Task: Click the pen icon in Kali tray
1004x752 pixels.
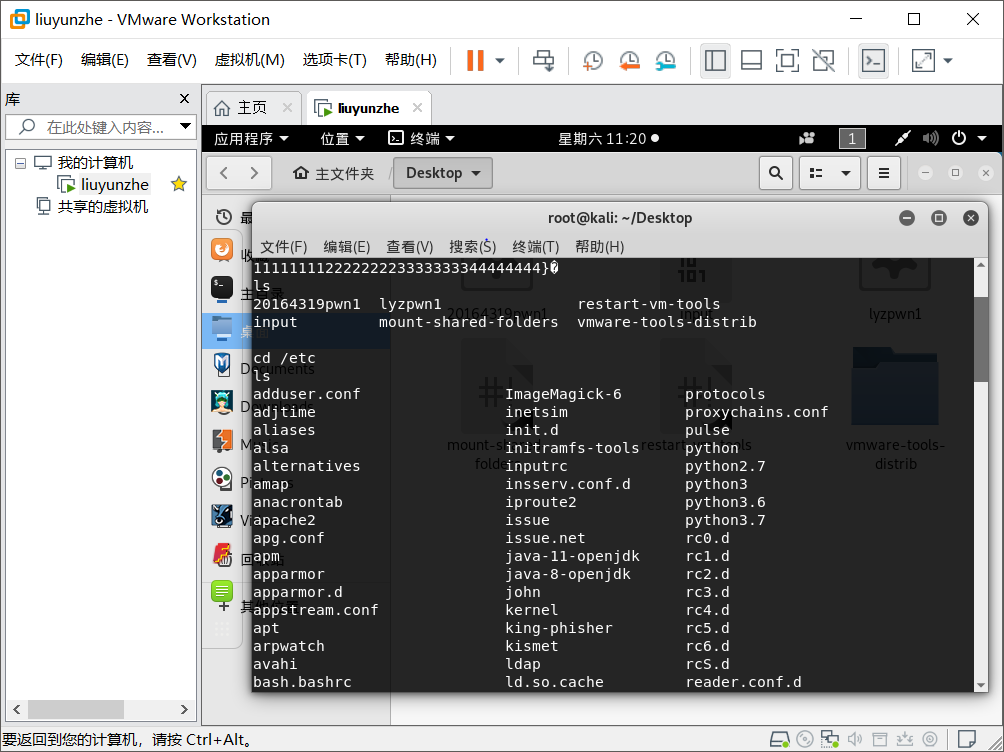Action: pos(902,138)
